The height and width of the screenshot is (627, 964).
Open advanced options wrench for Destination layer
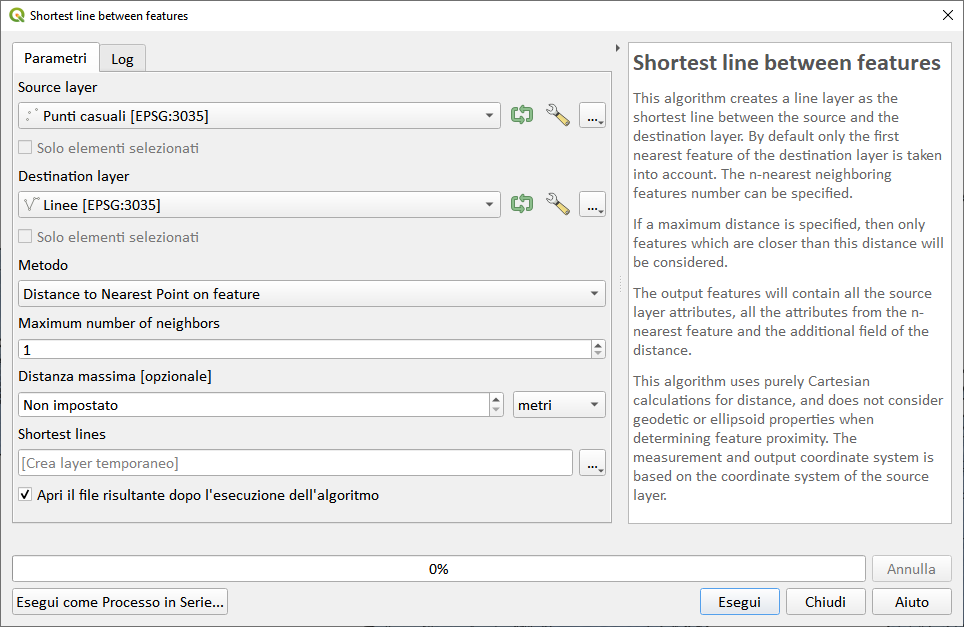coord(557,204)
